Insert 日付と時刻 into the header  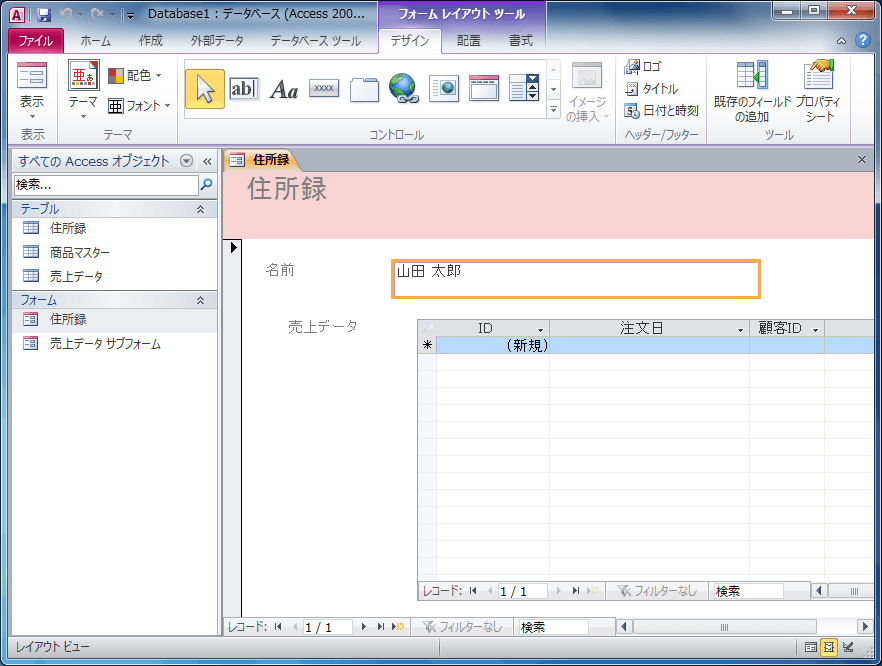[662, 111]
